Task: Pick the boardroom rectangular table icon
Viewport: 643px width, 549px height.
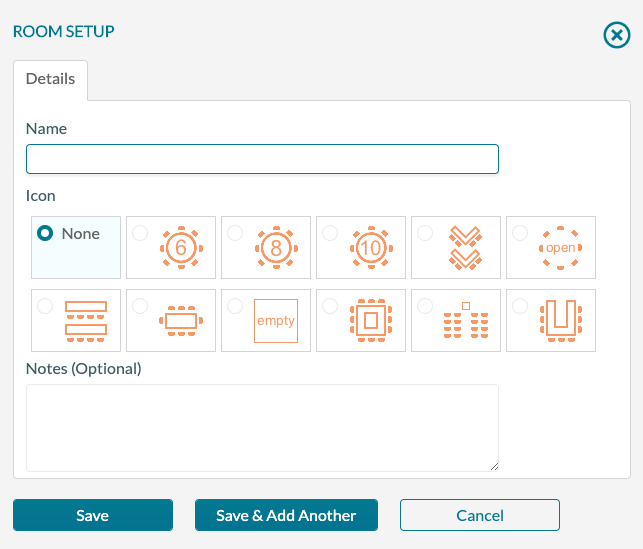Action: (x=181, y=320)
